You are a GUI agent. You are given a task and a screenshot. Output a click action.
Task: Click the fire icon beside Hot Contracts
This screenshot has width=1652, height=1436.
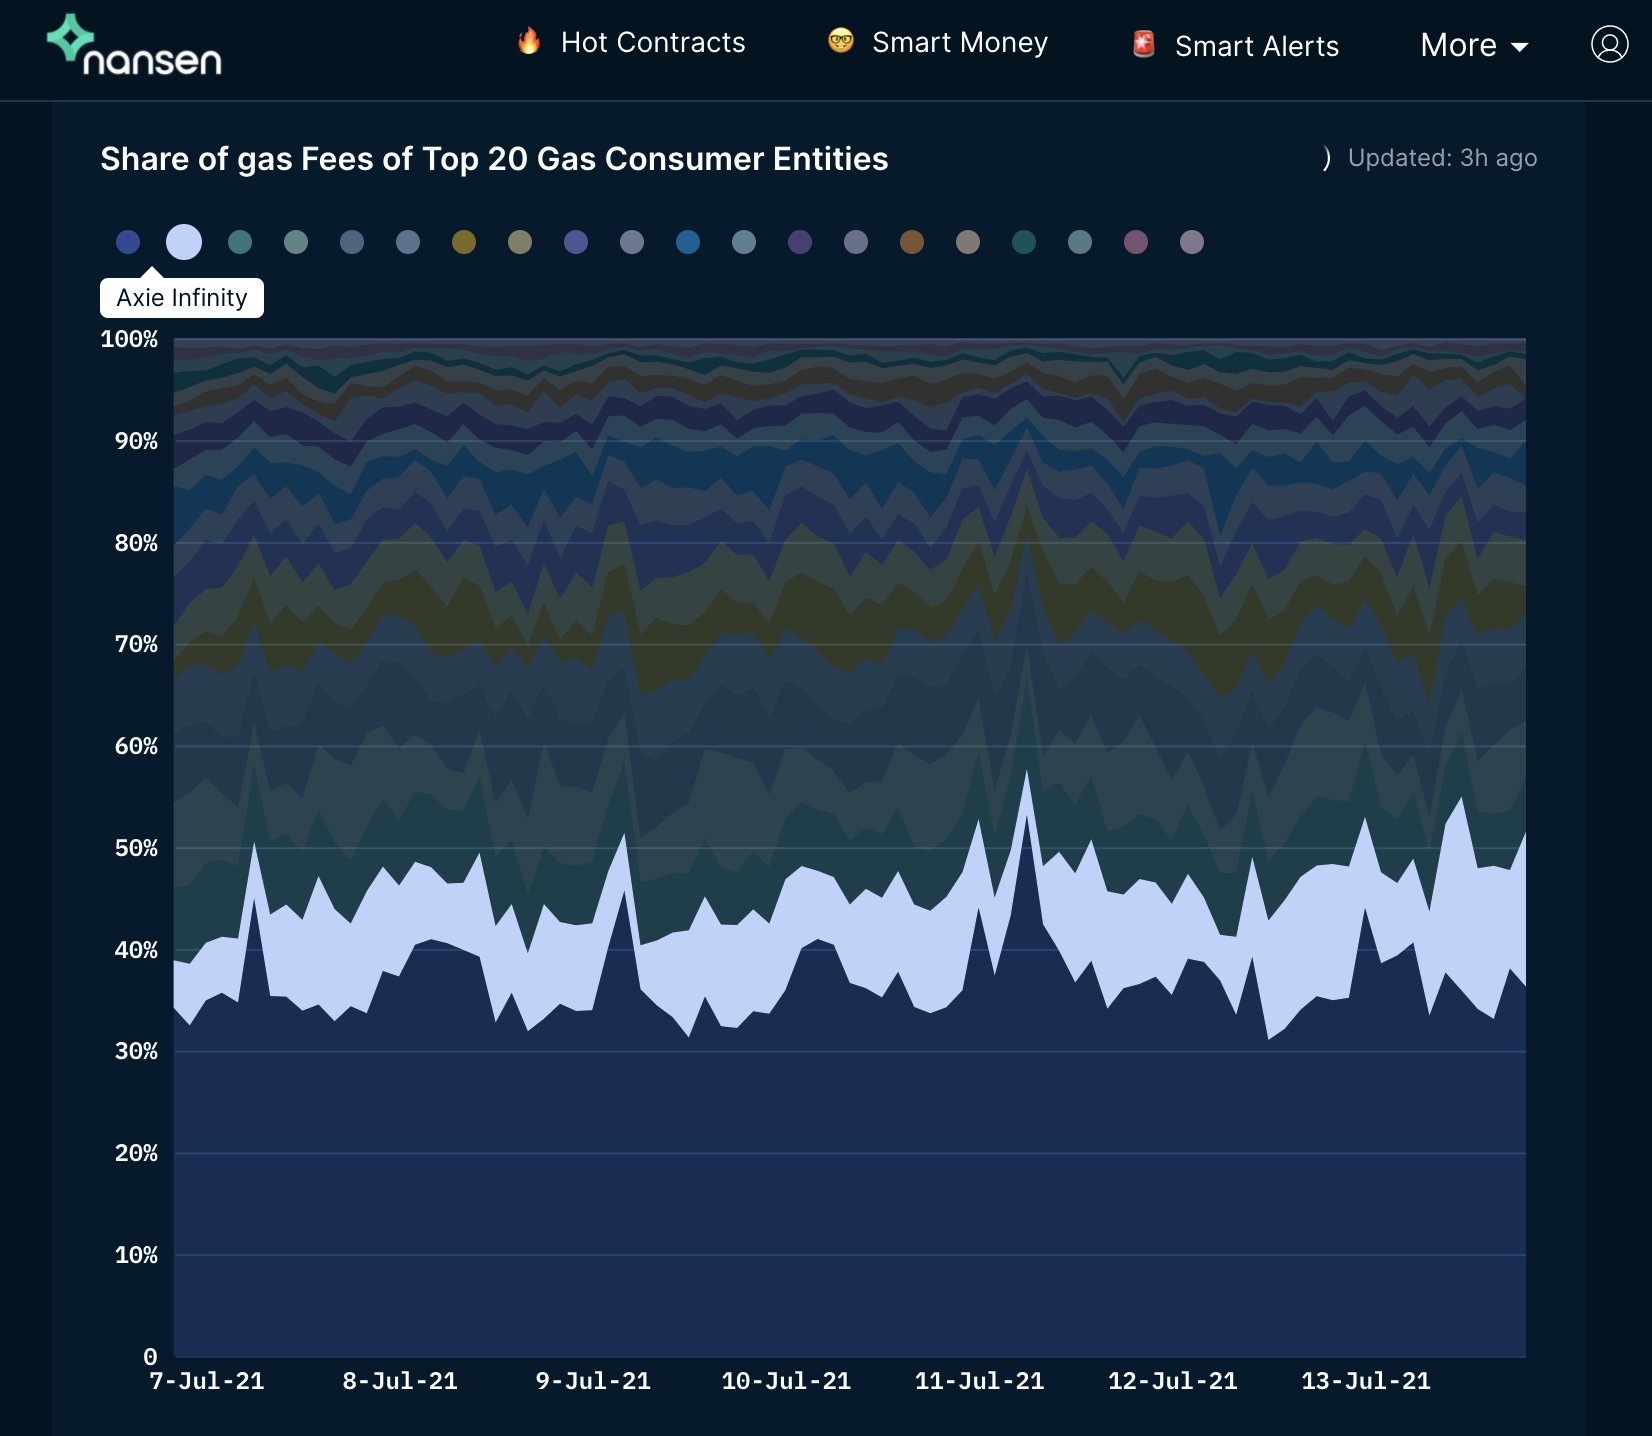[529, 41]
